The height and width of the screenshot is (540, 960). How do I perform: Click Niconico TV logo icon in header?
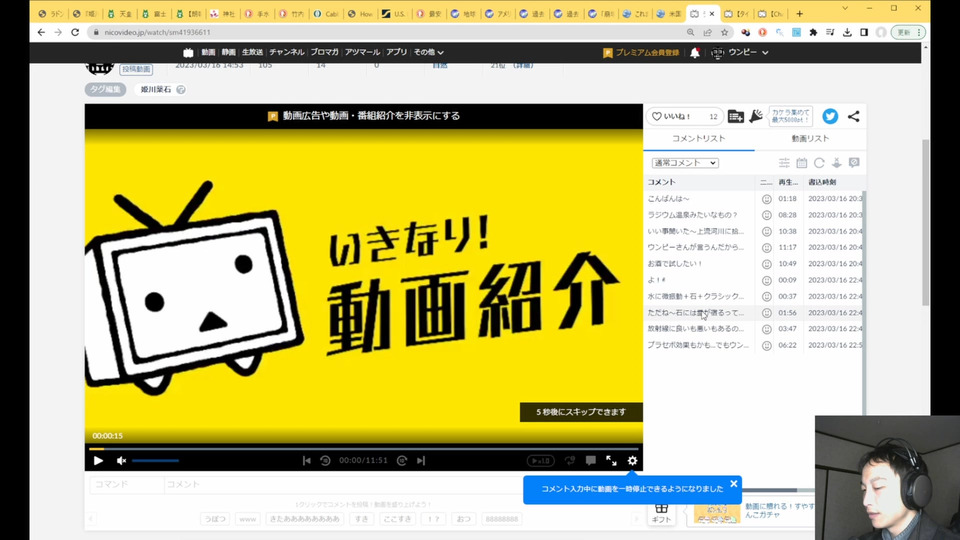(188, 53)
